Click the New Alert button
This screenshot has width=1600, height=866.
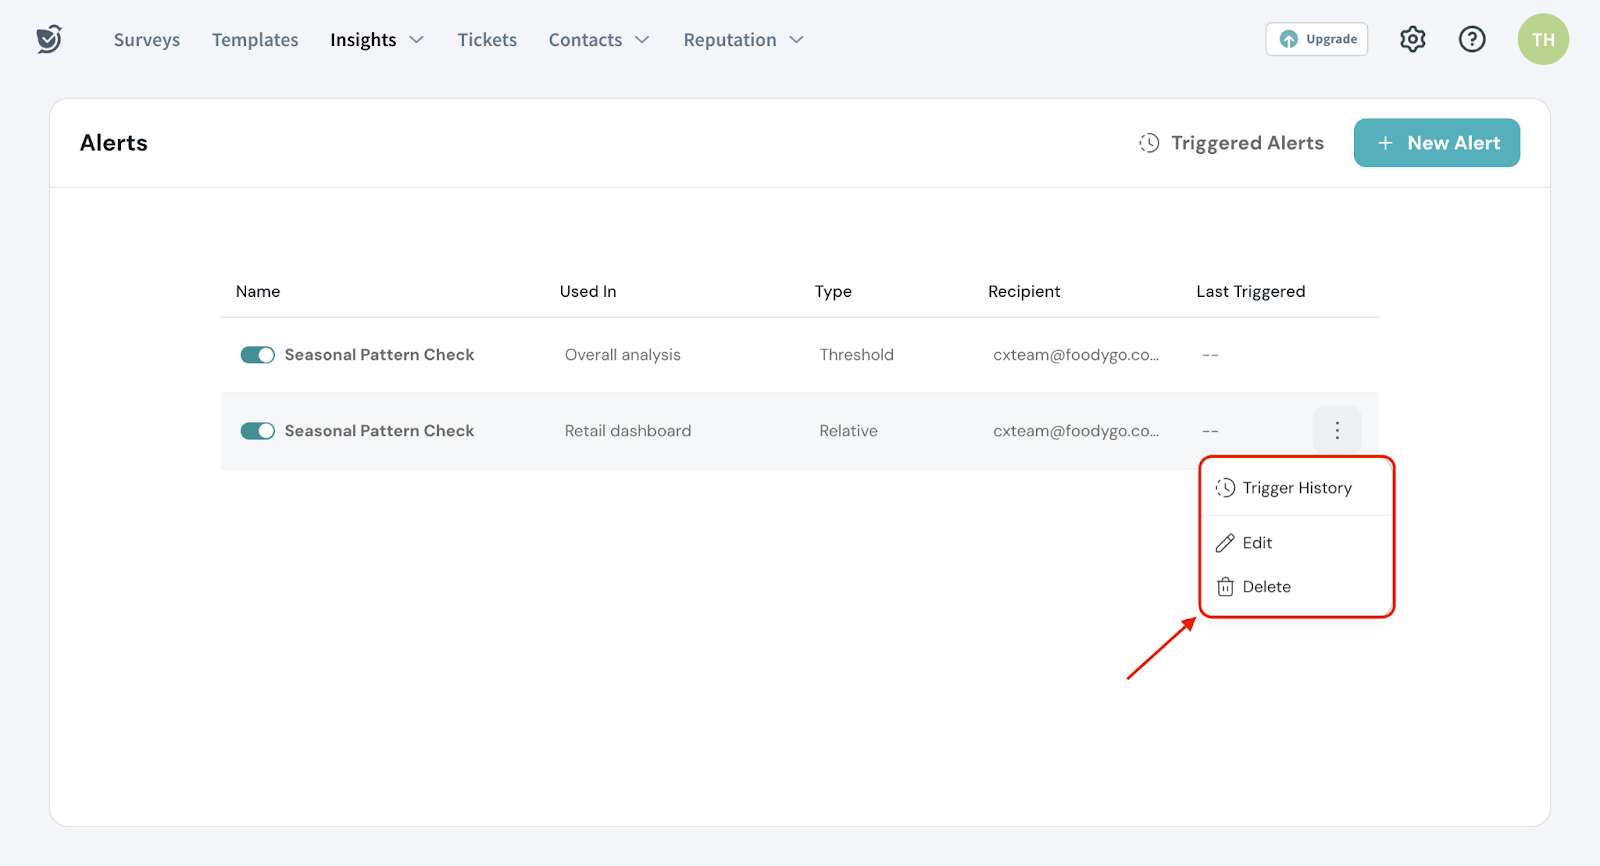pos(1436,143)
